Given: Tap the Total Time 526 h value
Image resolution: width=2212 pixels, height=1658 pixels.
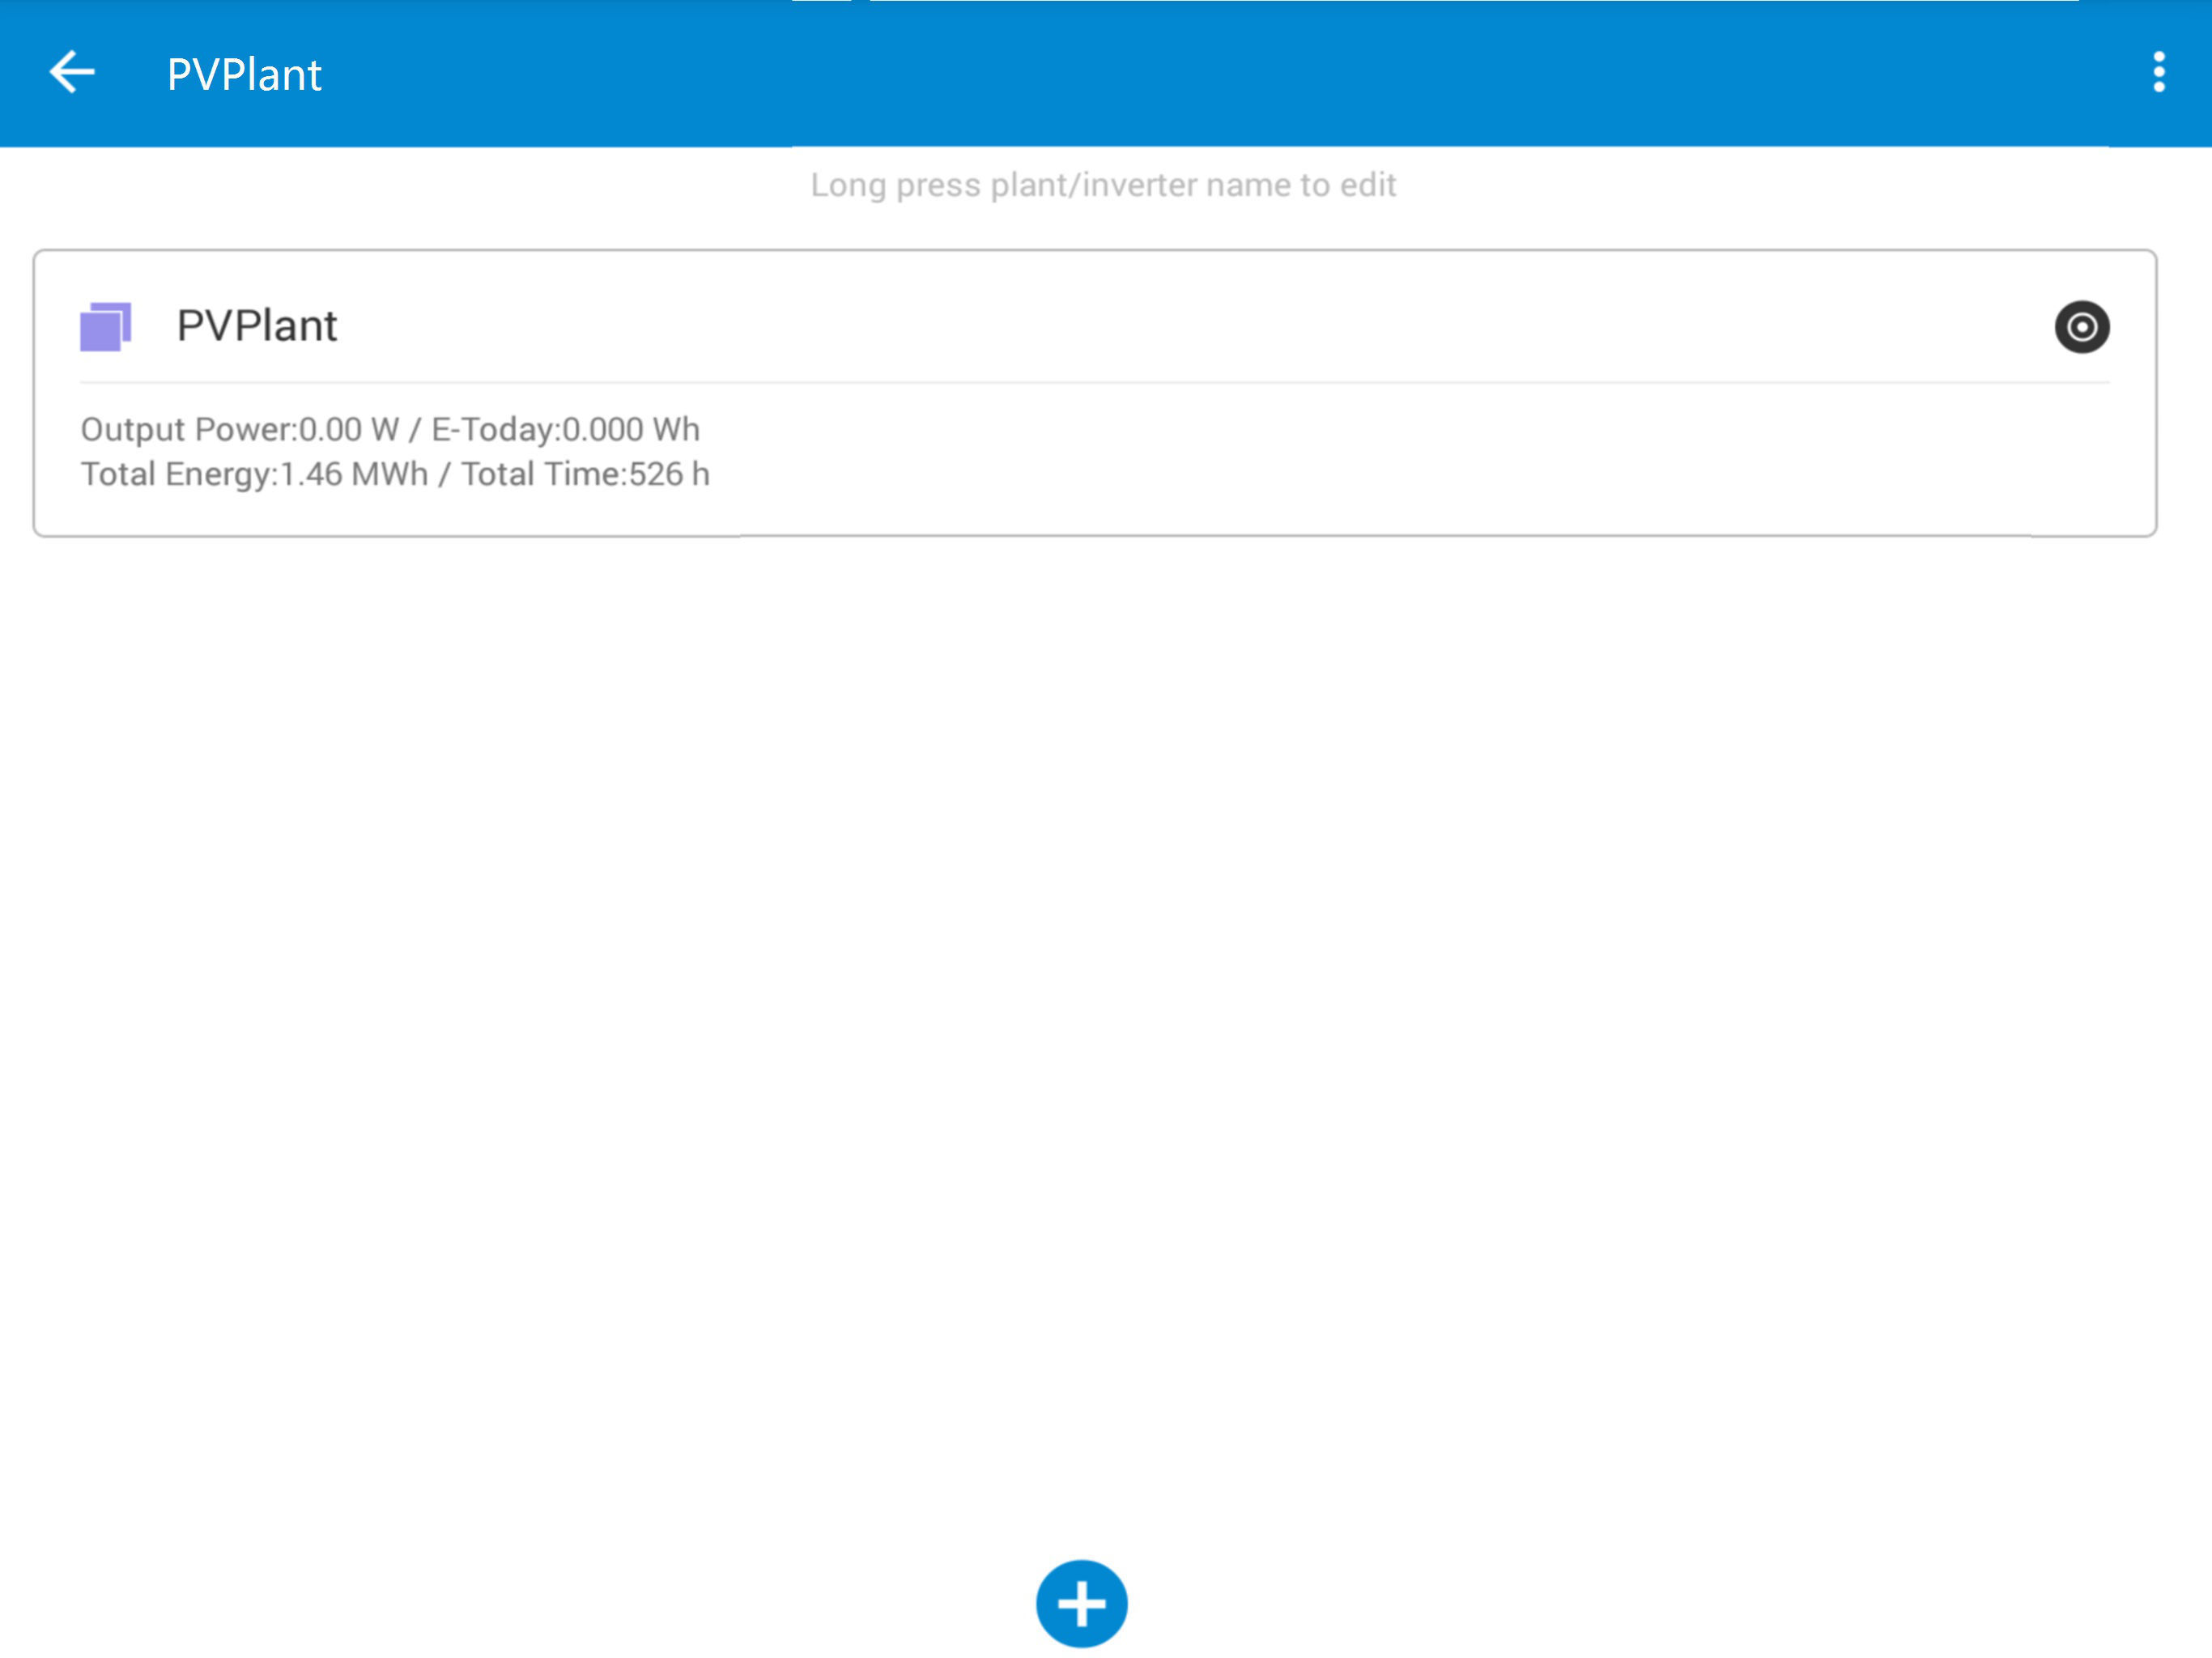Looking at the screenshot, I should 585,474.
